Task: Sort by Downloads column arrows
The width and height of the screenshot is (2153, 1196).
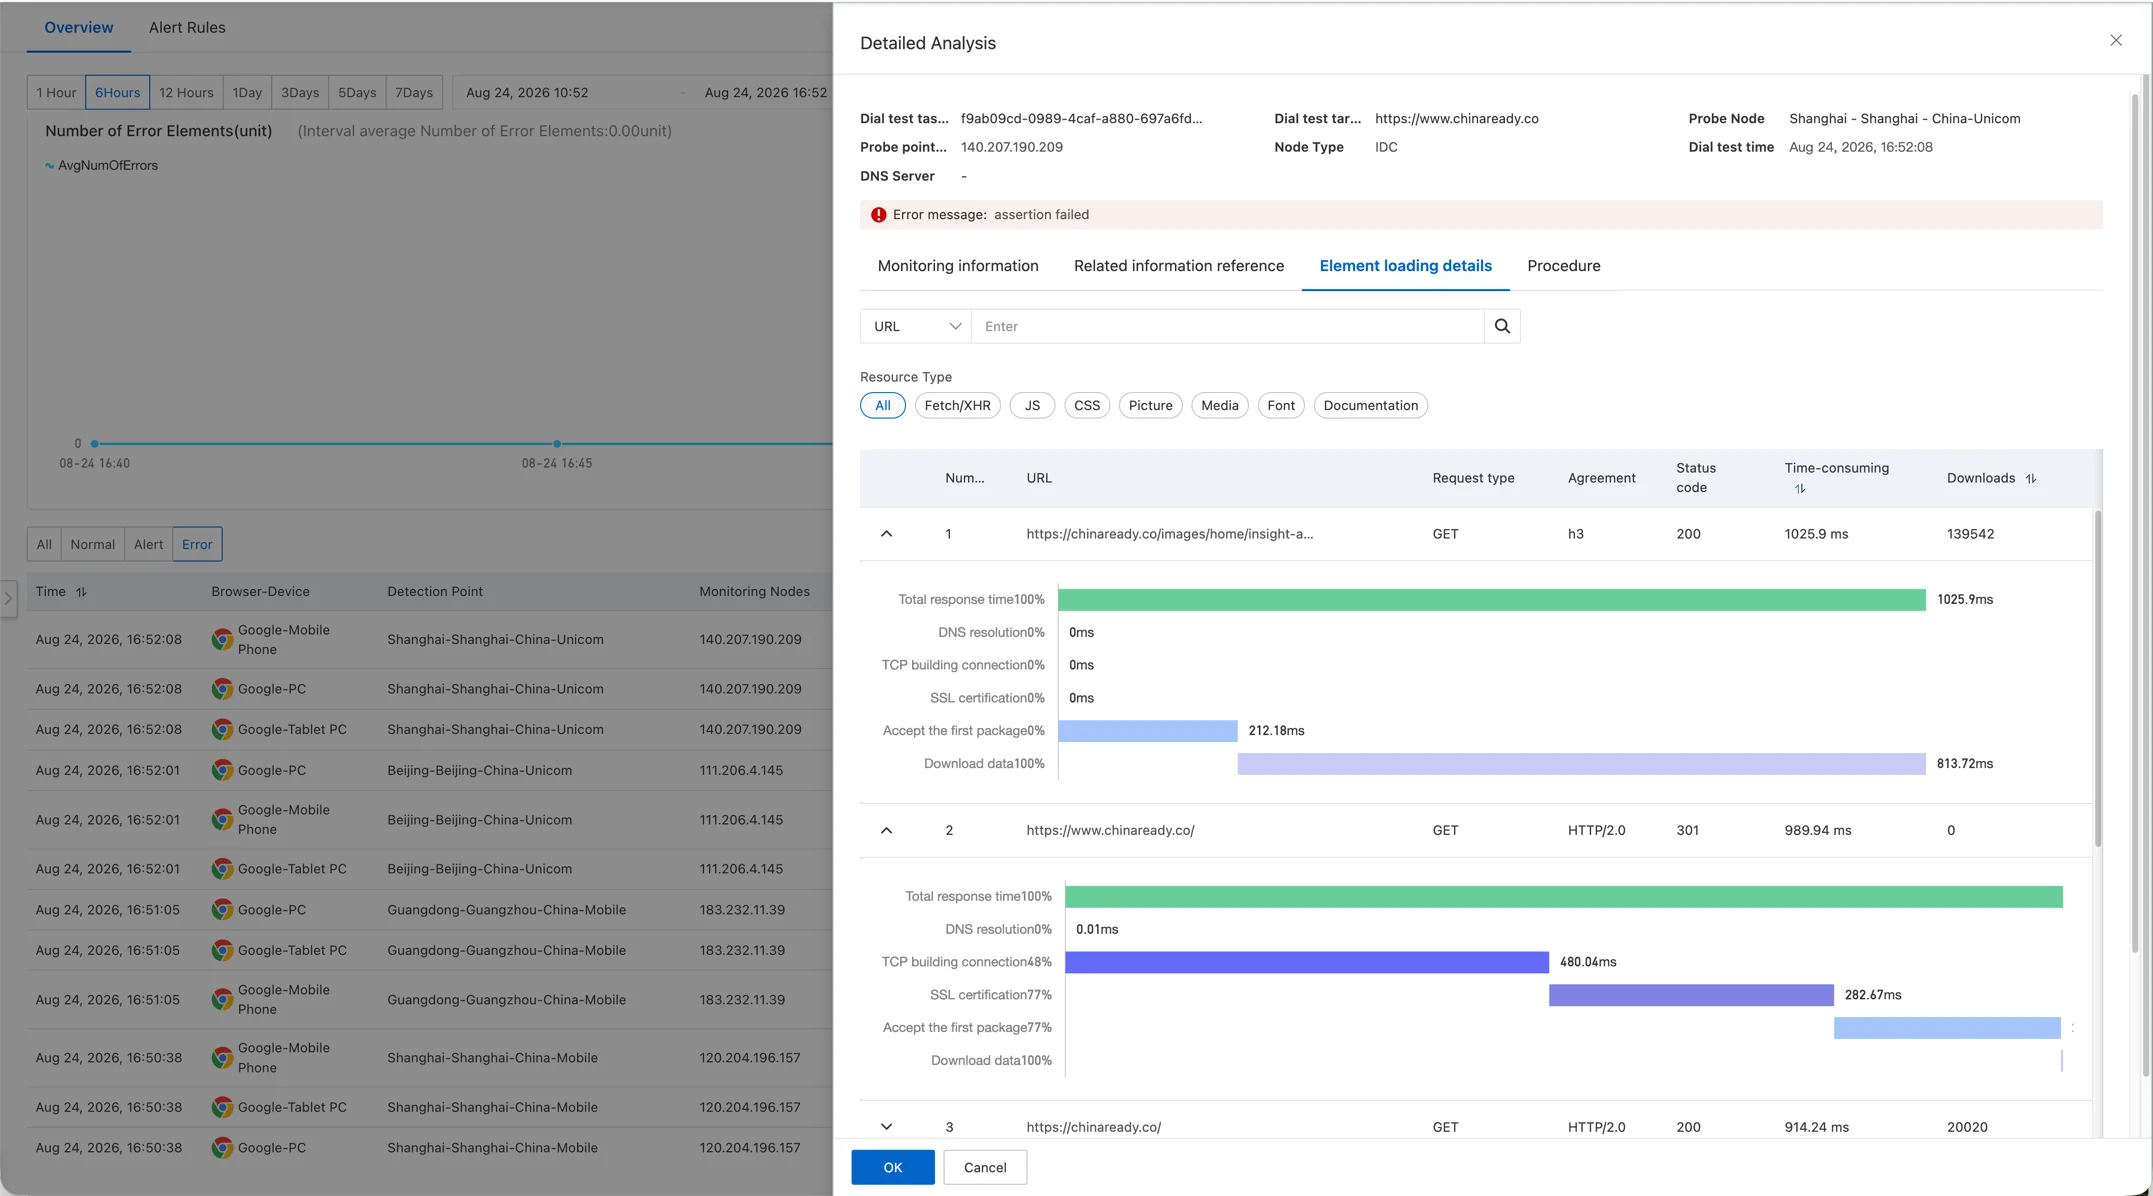Action: coord(2031,478)
